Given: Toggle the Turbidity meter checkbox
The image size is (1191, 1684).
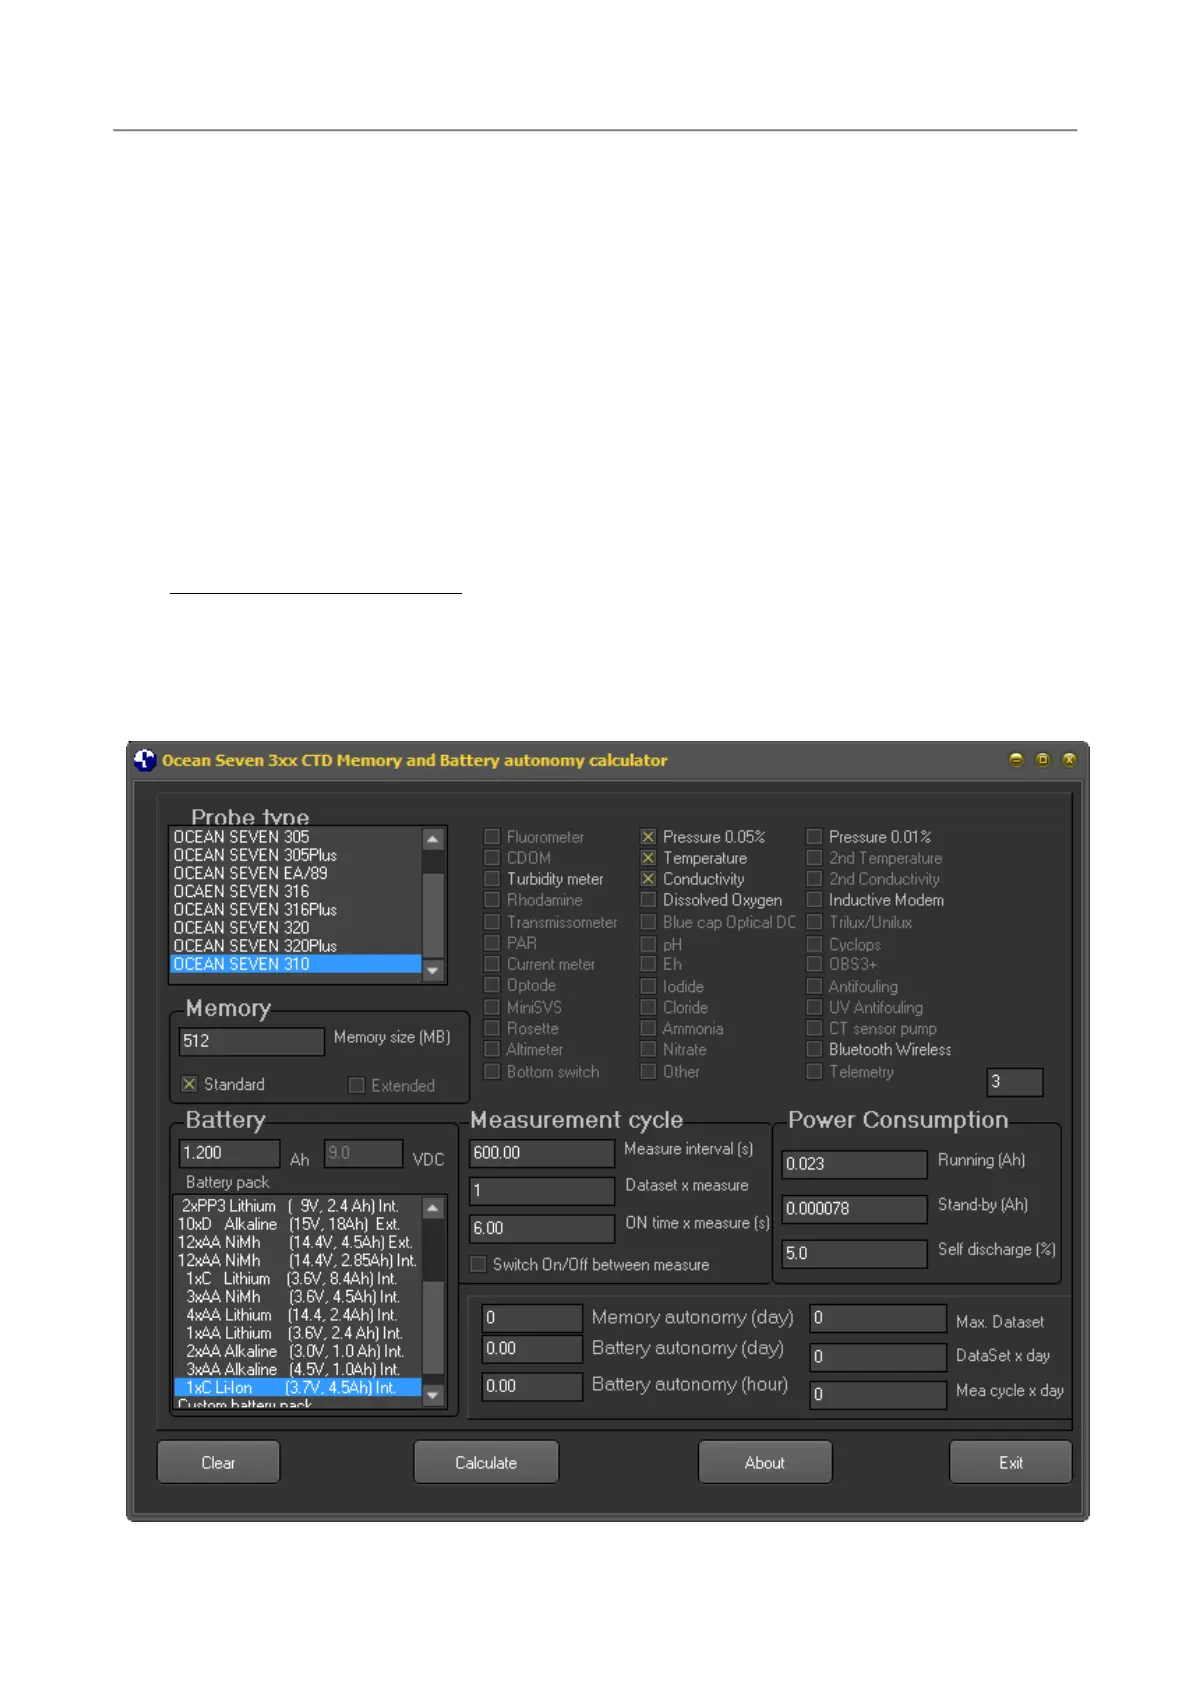Looking at the screenshot, I should coord(492,879).
